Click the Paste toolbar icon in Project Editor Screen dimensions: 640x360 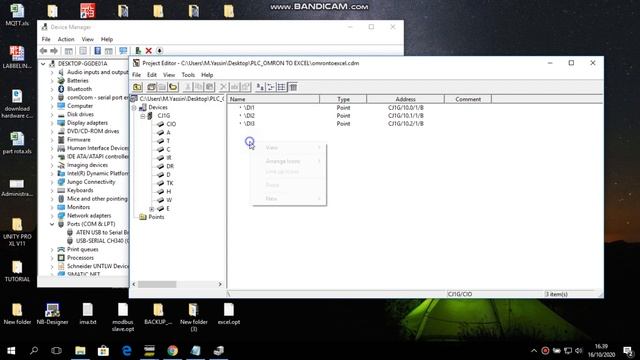[209, 87]
